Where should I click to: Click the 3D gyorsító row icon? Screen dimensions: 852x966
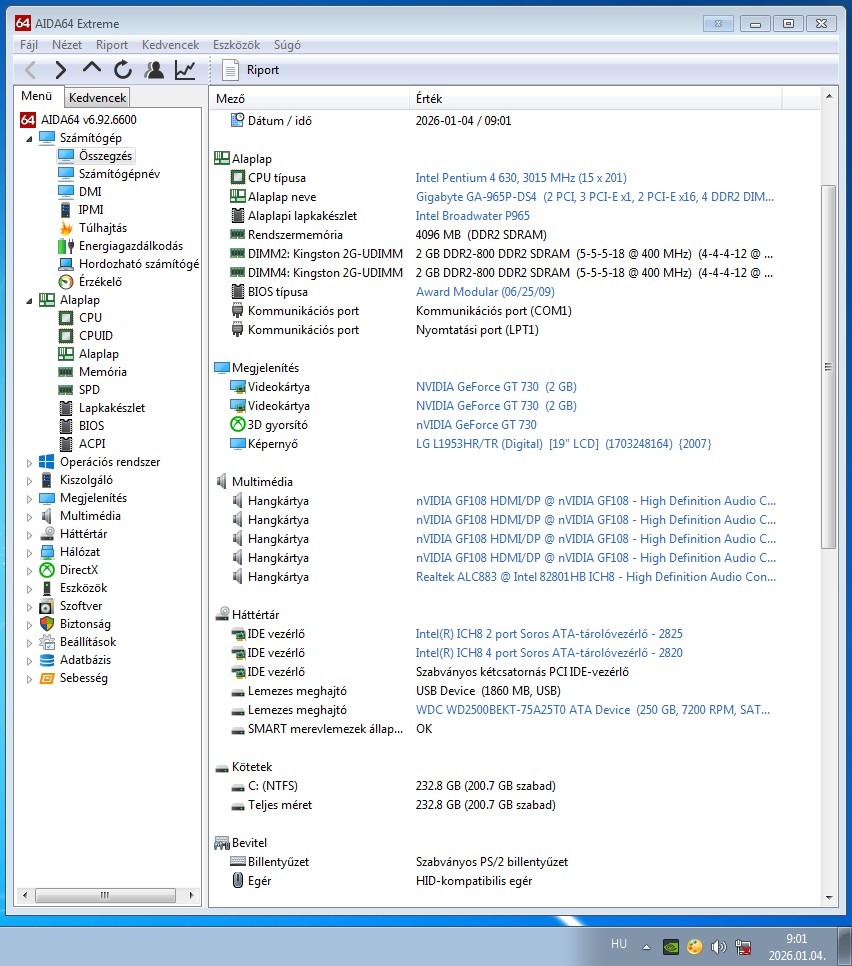point(238,424)
